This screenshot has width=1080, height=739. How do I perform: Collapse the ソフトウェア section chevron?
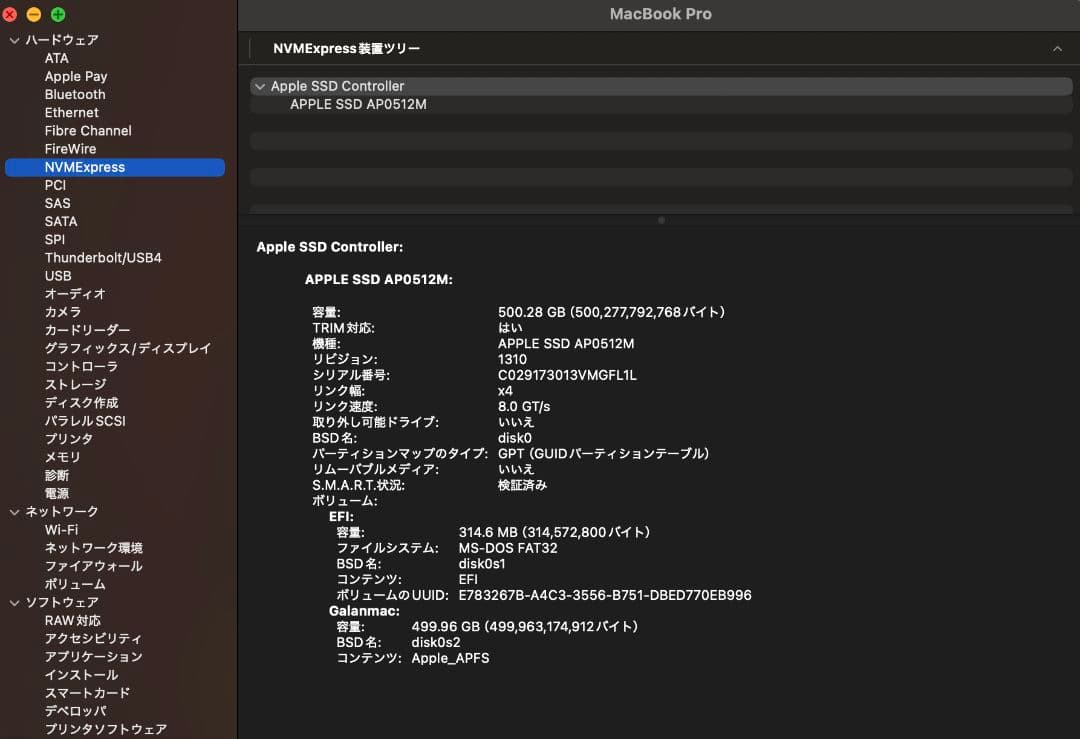[14, 603]
